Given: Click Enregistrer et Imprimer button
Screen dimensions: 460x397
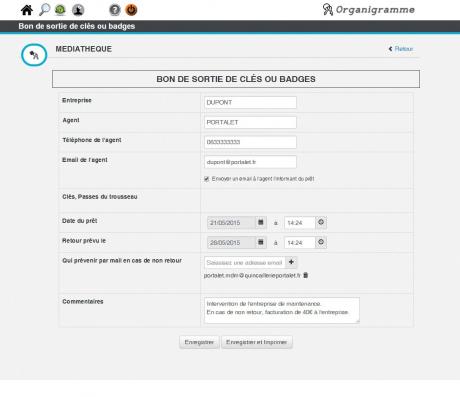Looking at the screenshot, I should coord(257,342).
